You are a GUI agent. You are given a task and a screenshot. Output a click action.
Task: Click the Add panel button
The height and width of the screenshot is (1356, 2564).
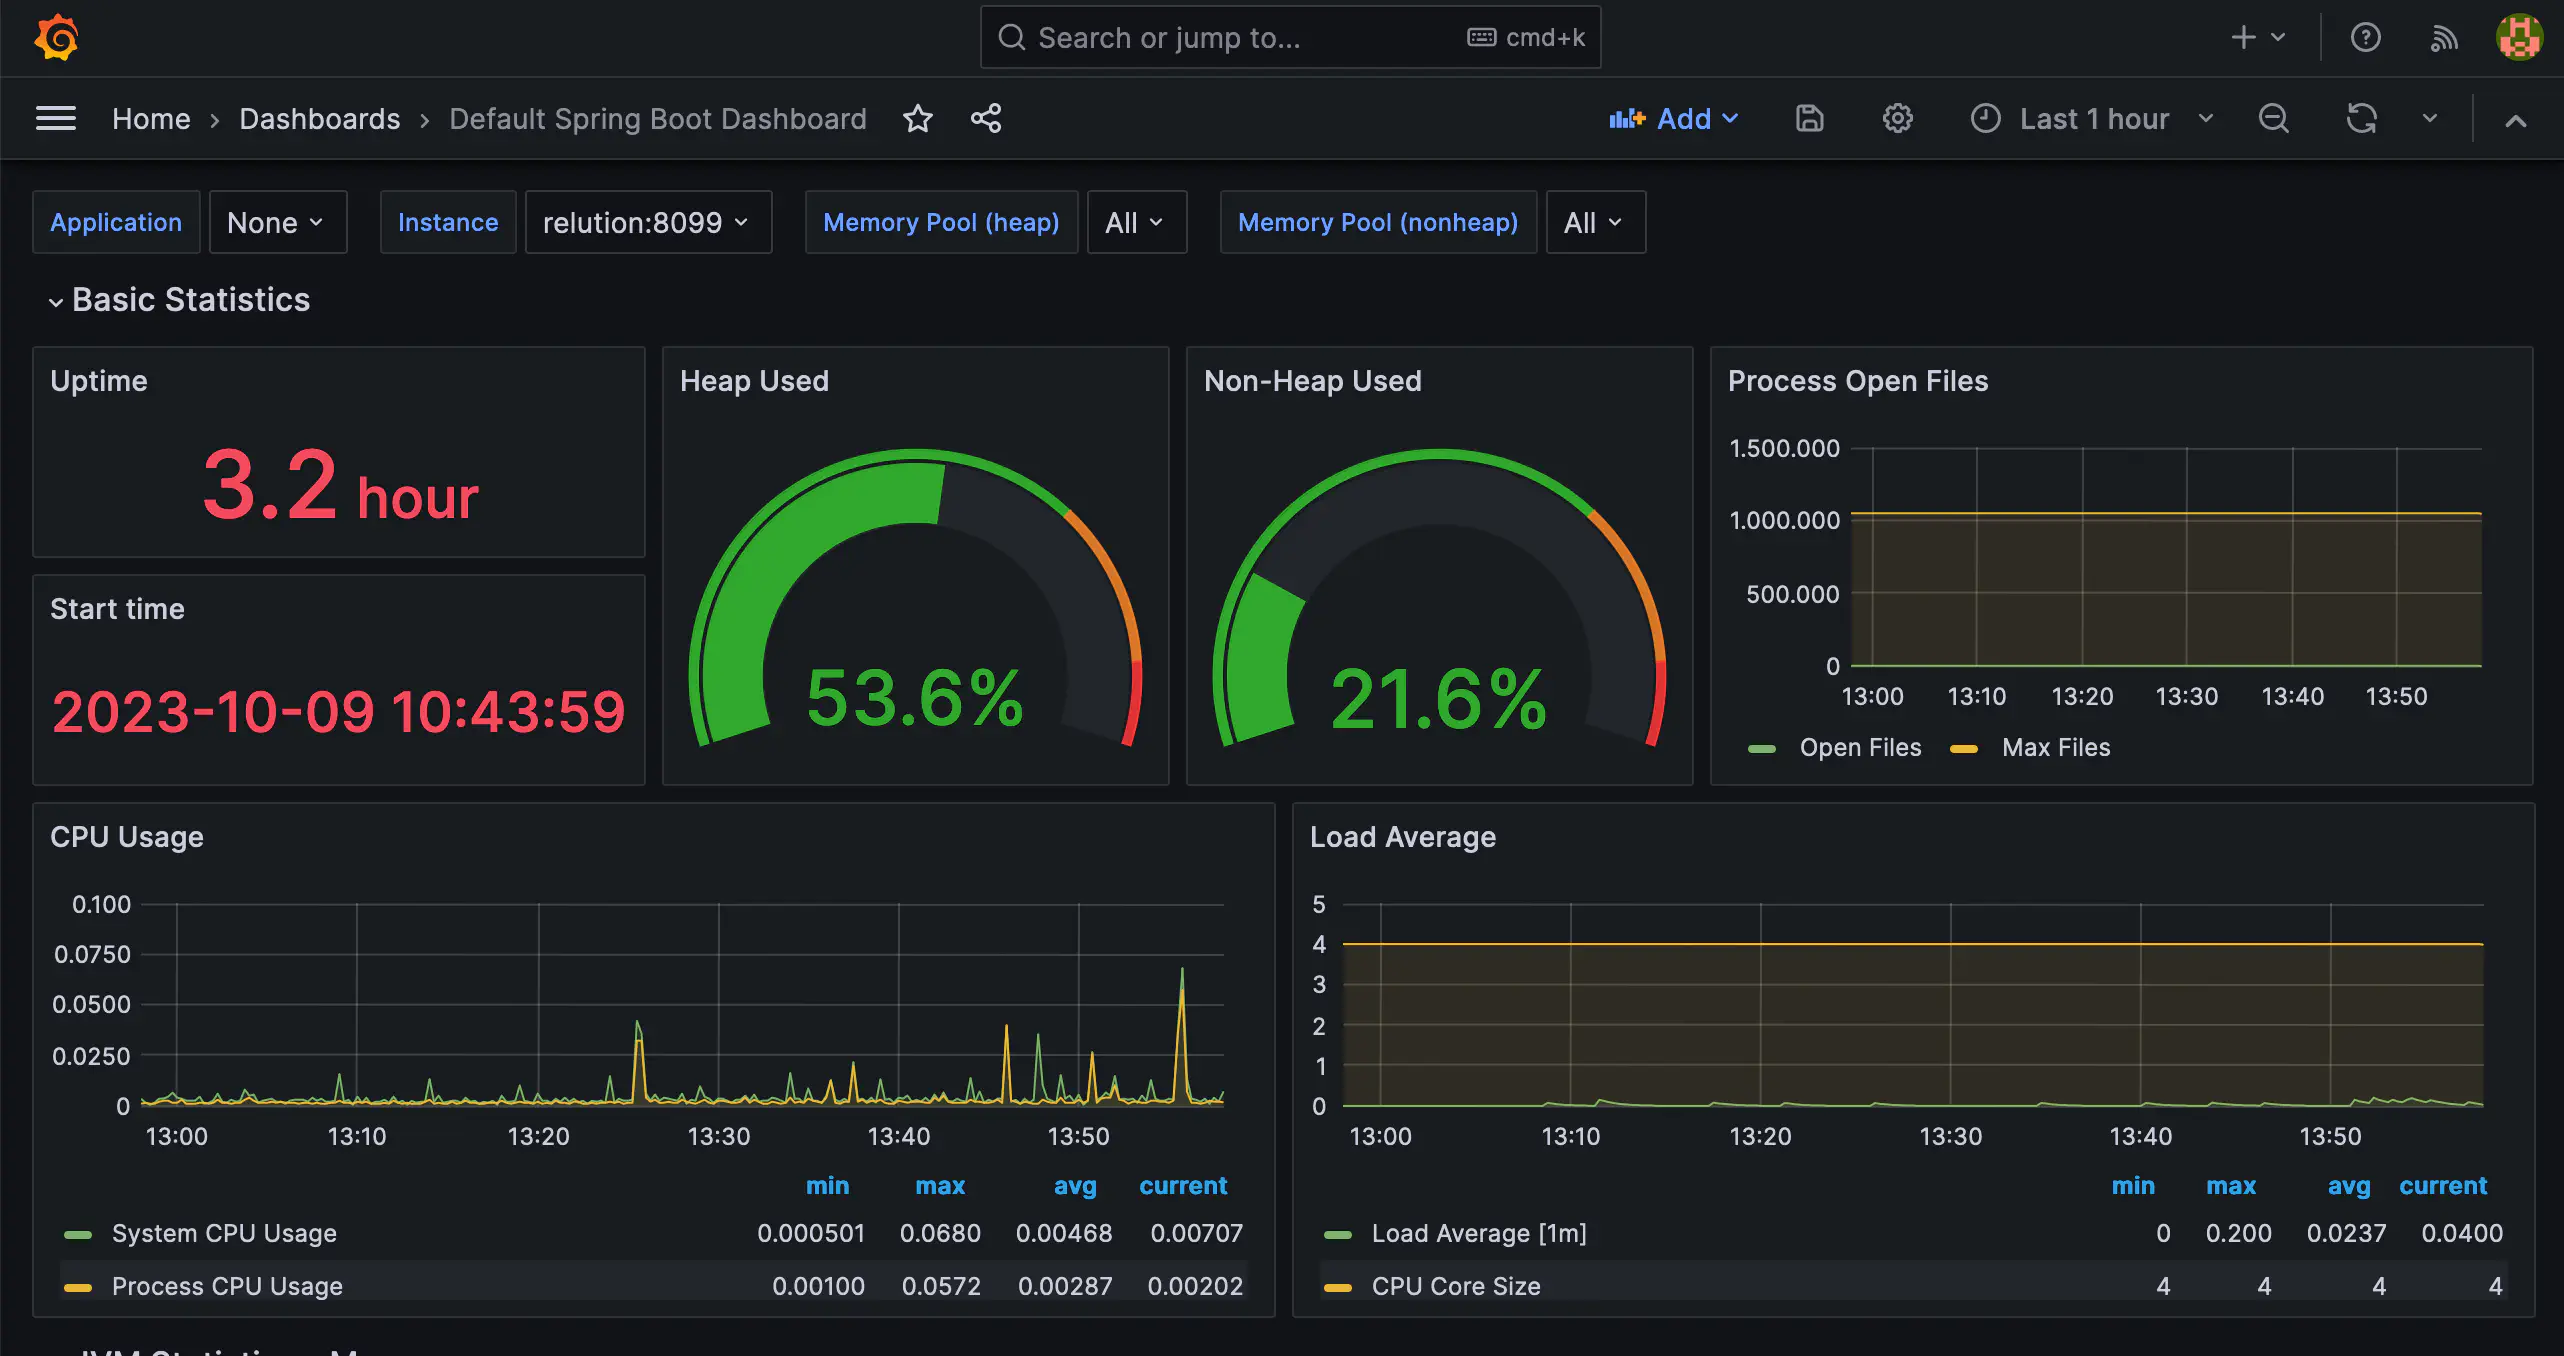pos(1674,118)
